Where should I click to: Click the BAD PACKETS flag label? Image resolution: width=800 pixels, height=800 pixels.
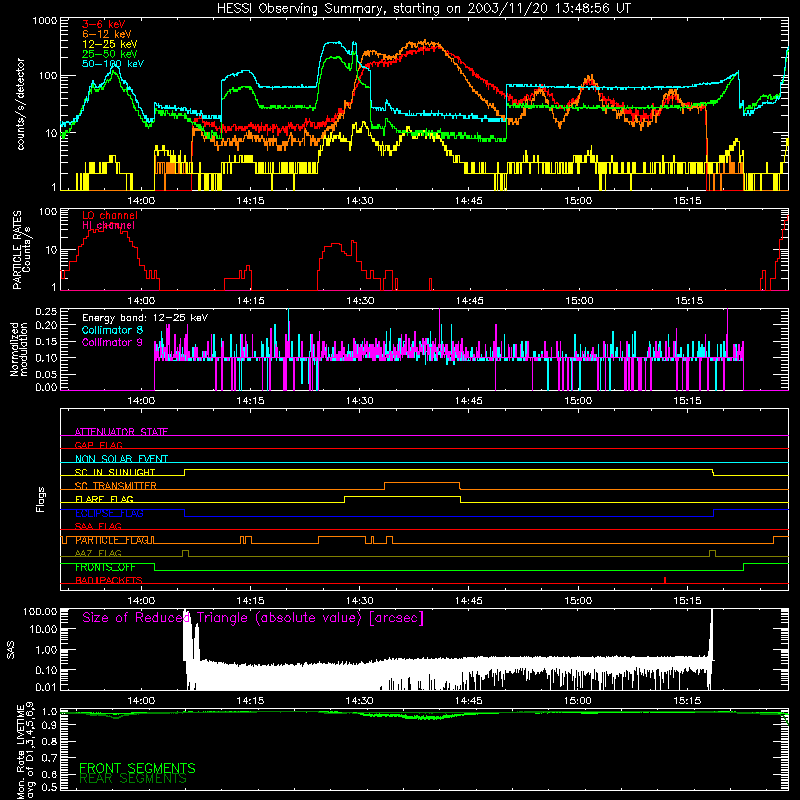click(109, 581)
